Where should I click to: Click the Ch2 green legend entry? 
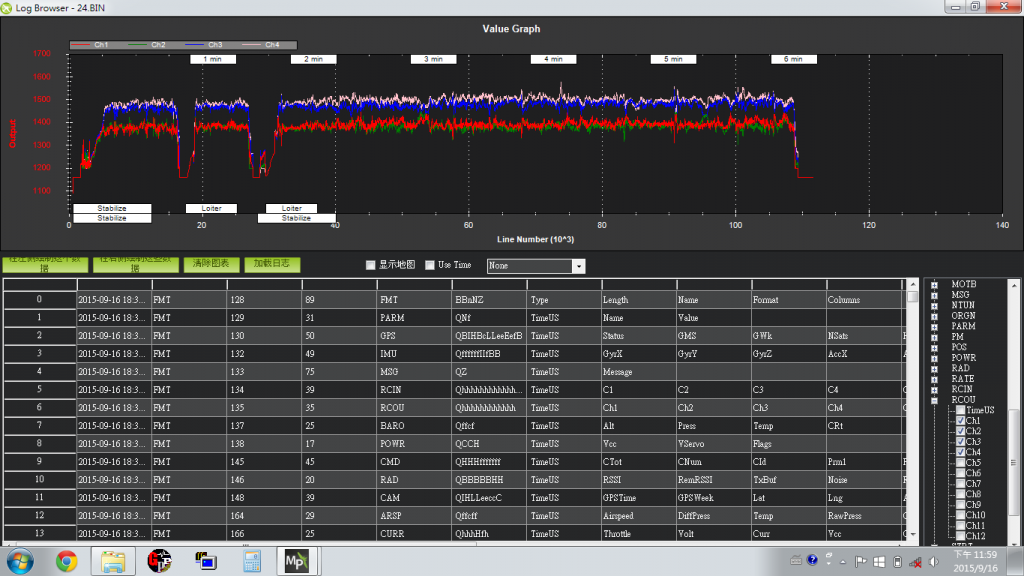pyautogui.click(x=147, y=45)
